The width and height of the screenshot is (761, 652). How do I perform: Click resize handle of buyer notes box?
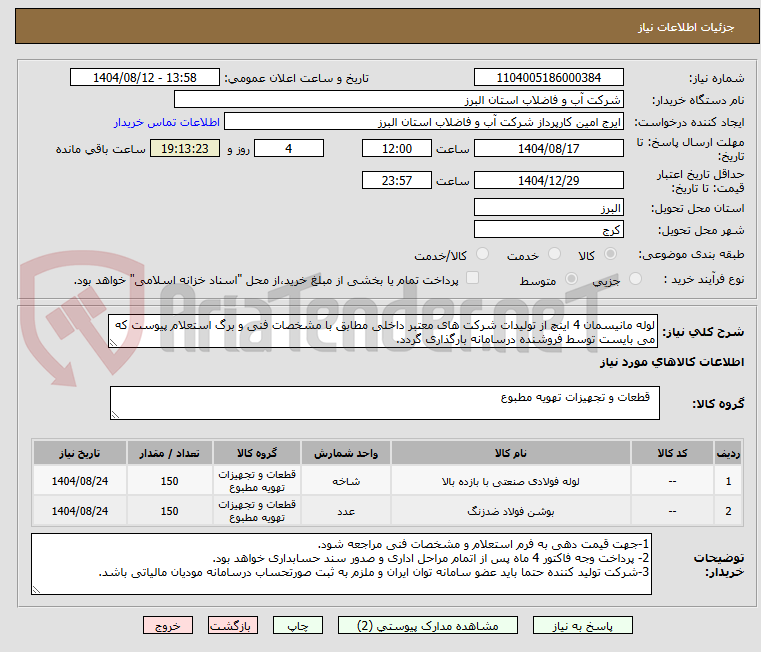click(36, 590)
